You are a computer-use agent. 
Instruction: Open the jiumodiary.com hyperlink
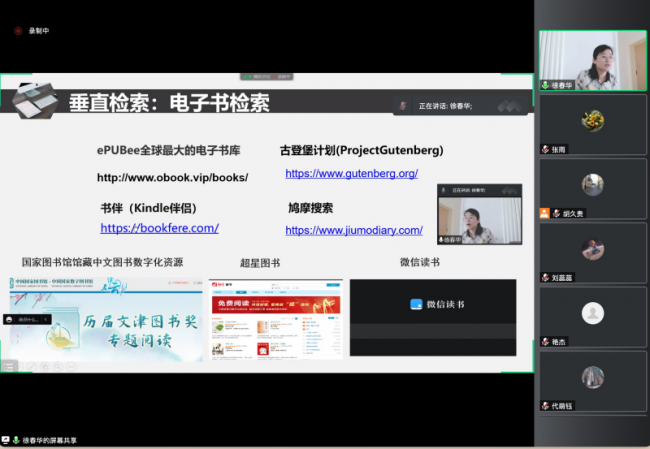tap(354, 230)
